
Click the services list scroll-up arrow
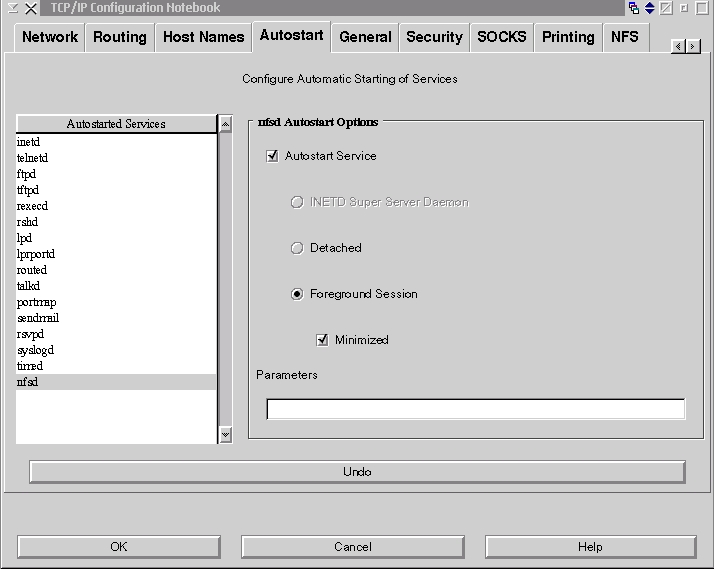click(x=225, y=124)
